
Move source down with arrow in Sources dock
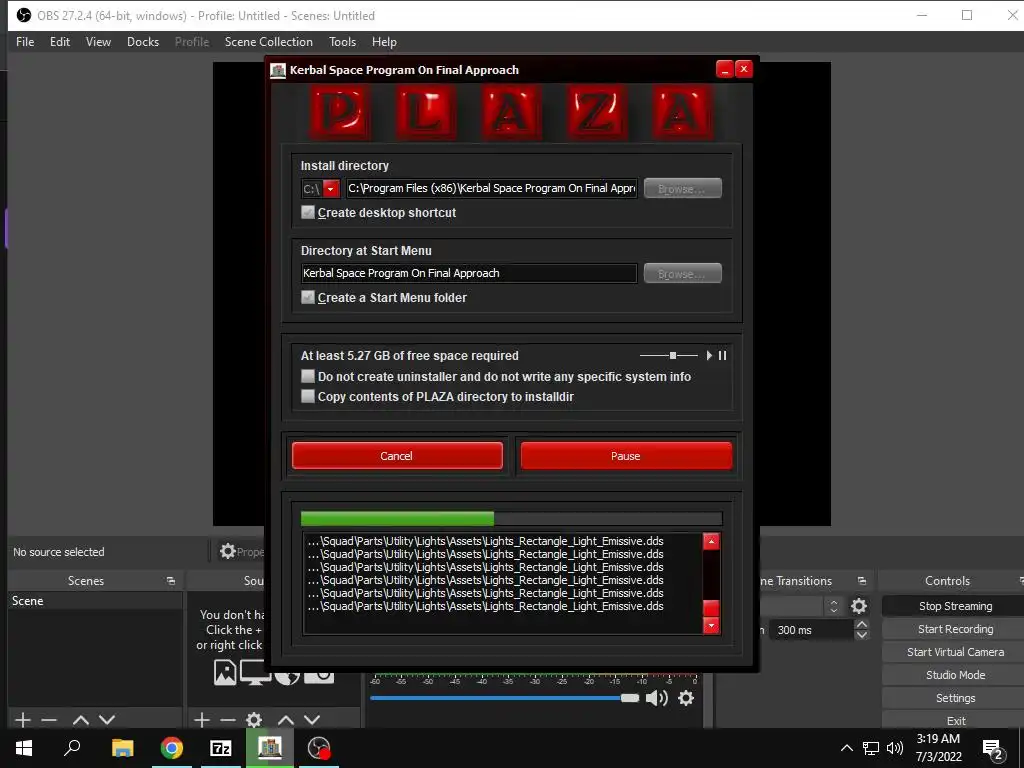(x=312, y=720)
